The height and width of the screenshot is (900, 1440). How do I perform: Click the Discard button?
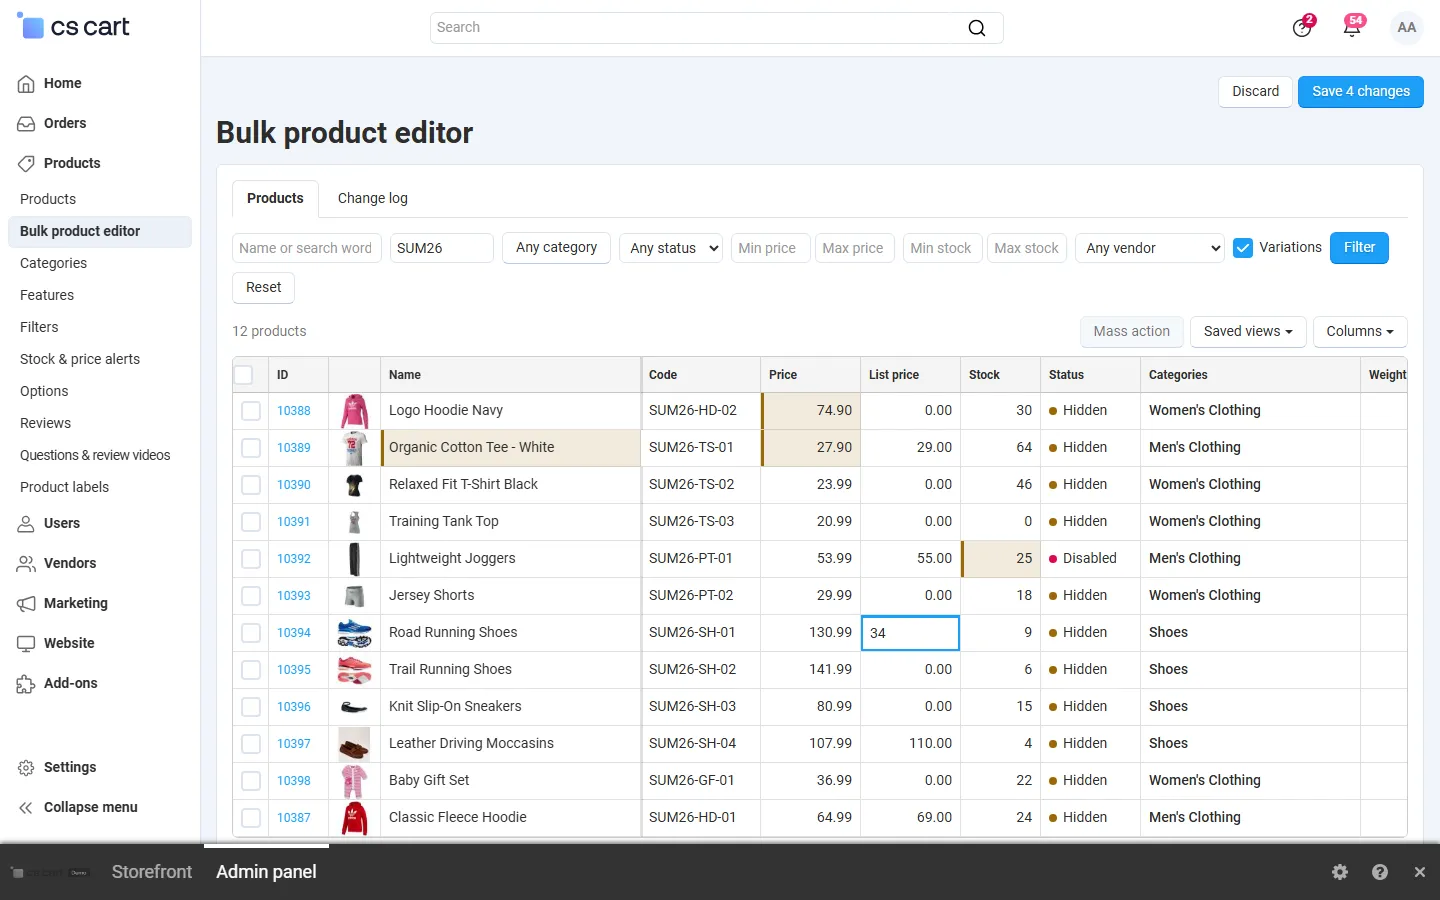click(x=1255, y=92)
